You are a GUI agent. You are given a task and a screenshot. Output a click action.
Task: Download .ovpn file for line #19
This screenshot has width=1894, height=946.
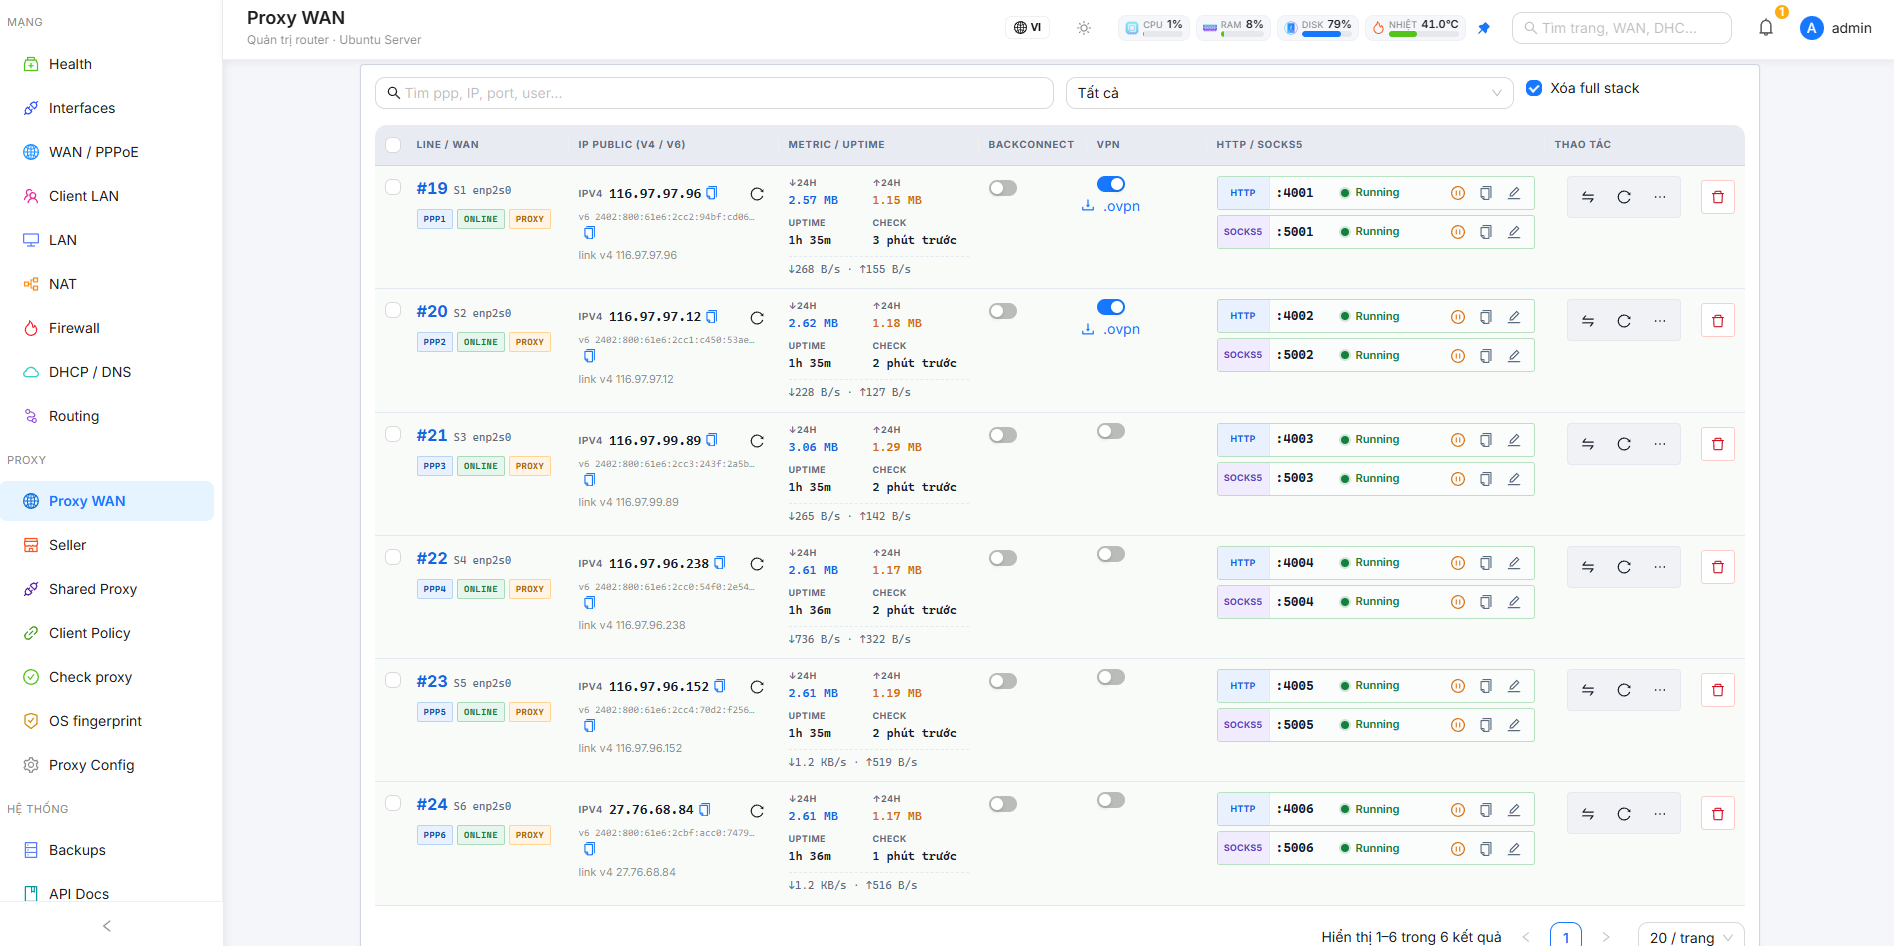tap(1111, 207)
